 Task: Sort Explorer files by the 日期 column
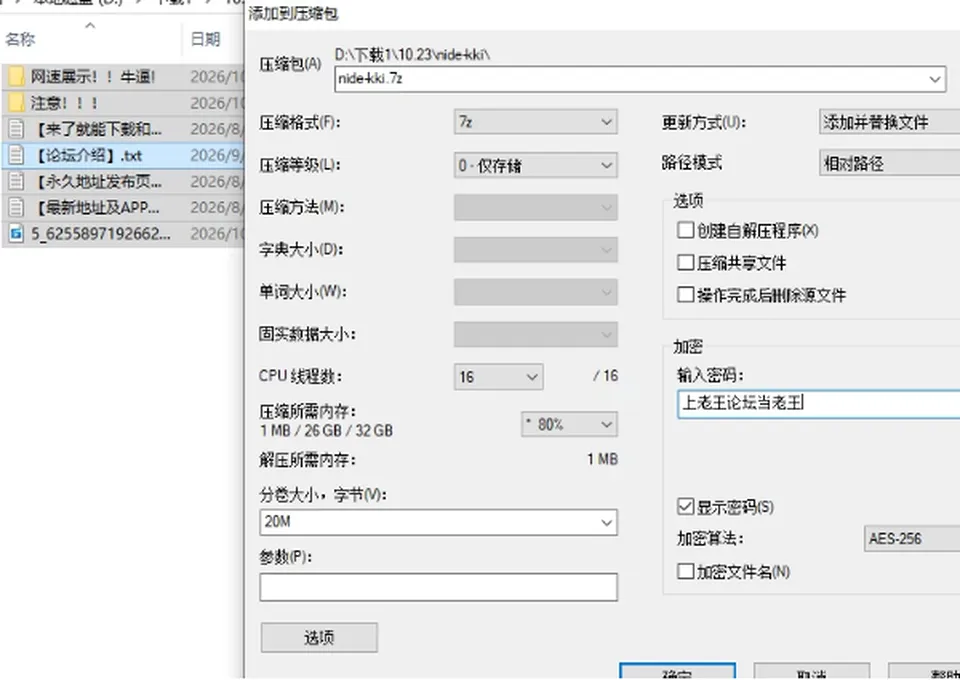coord(205,40)
